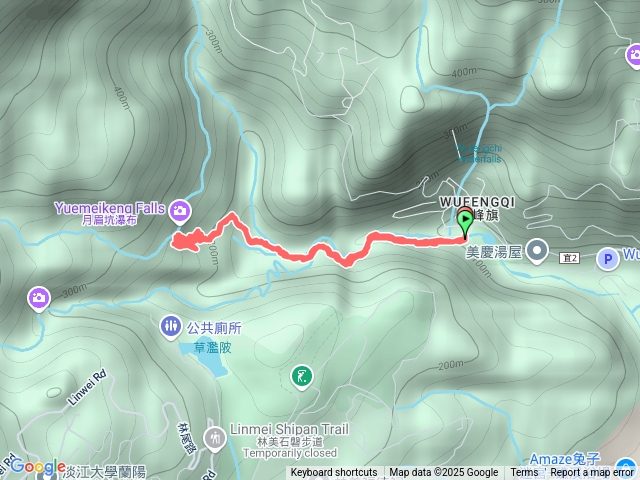Screen dimensions: 640x480
Task: Open Keyboard shortcuts
Action: (334, 473)
